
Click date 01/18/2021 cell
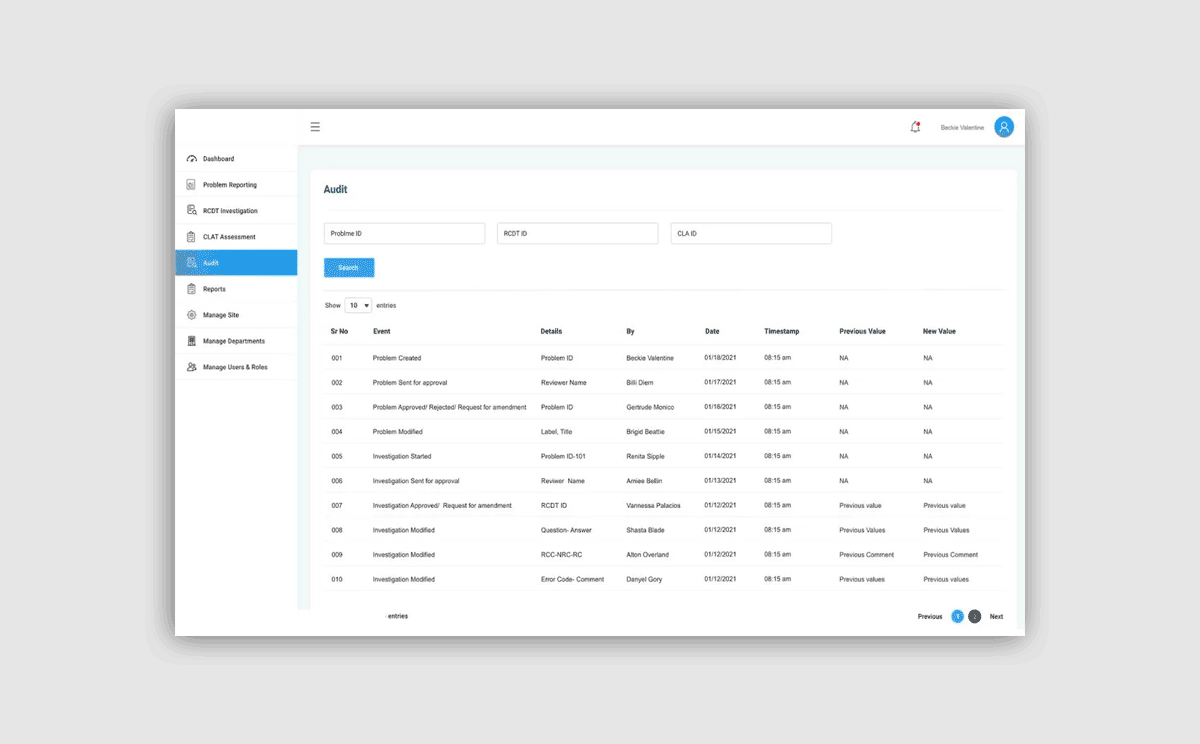click(720, 358)
